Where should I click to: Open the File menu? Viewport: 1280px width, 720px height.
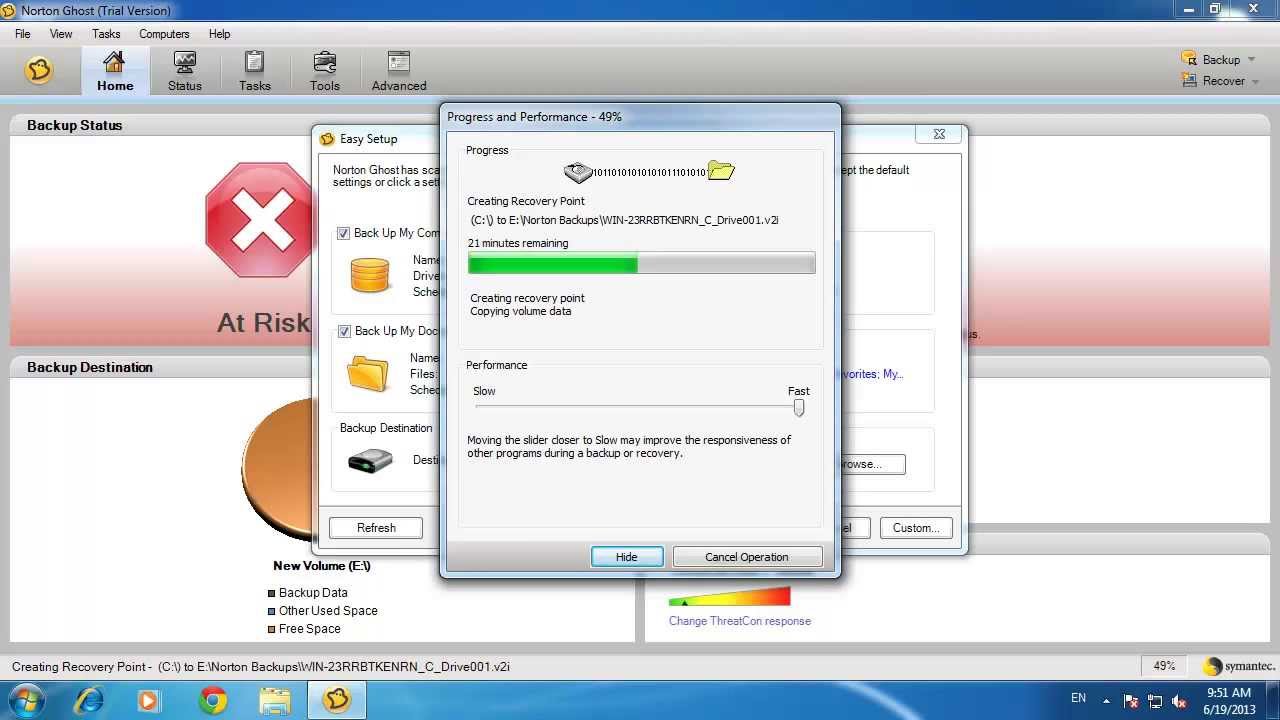[x=22, y=34]
